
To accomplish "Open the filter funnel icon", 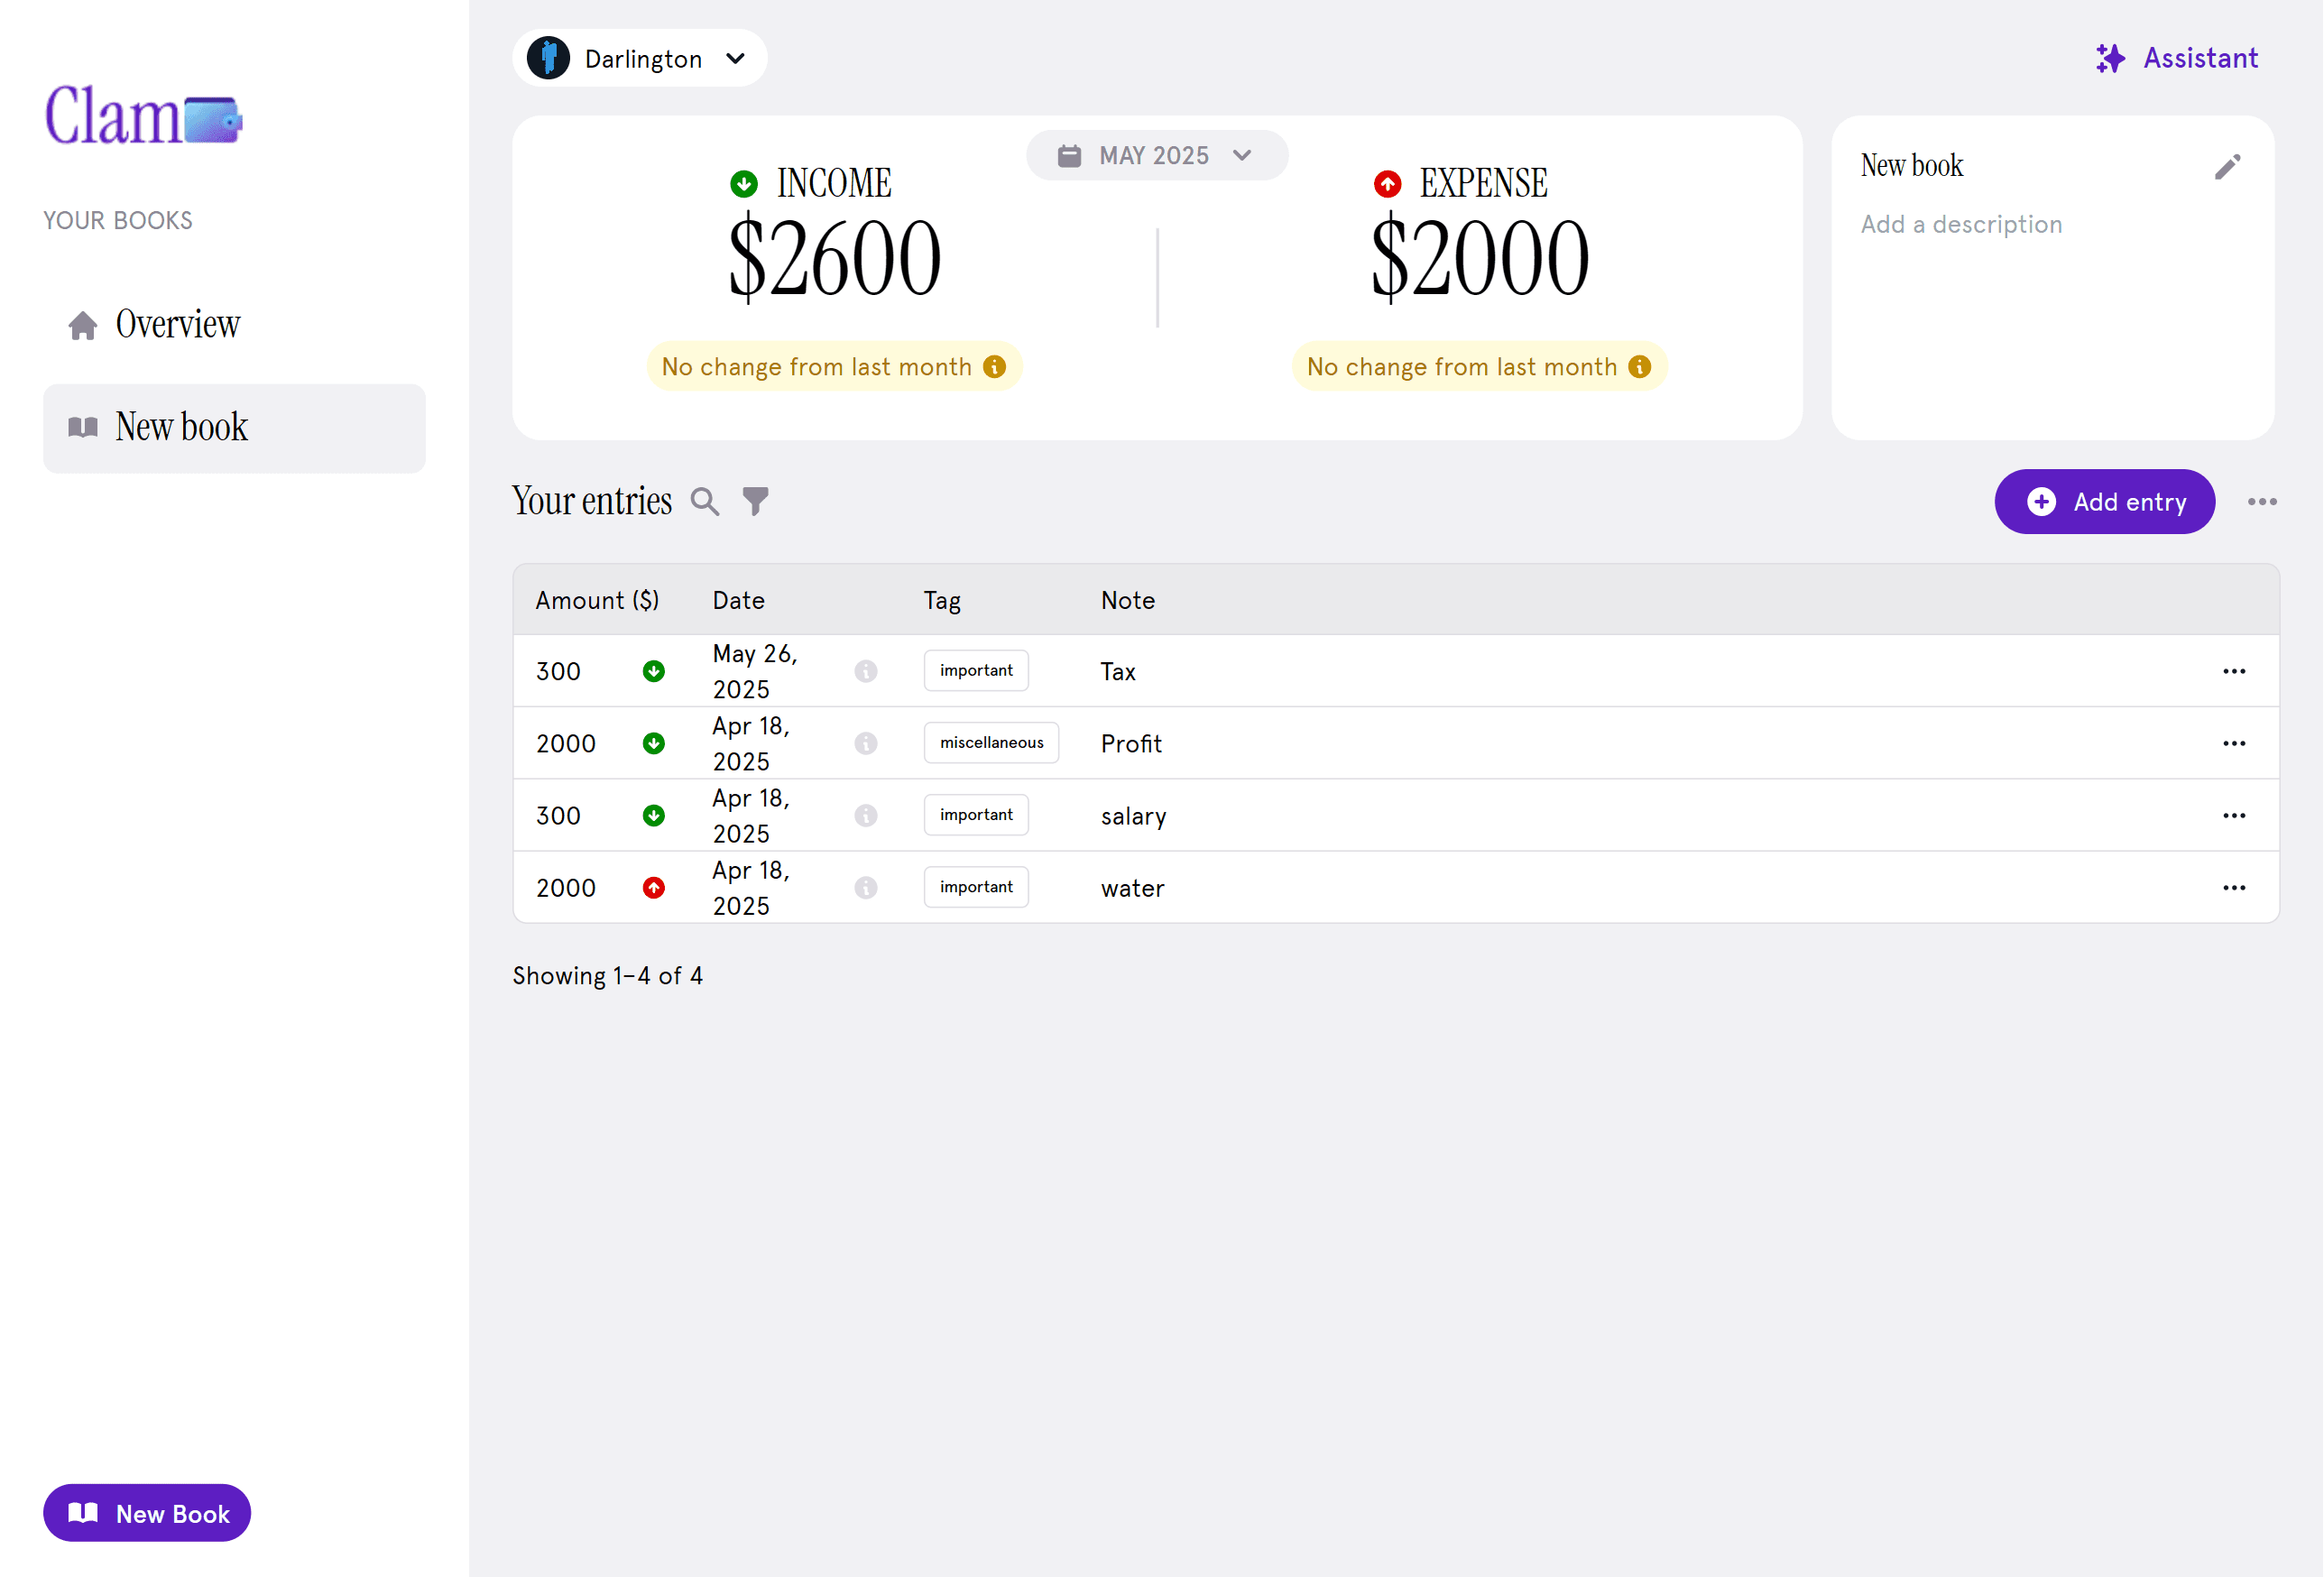I will (756, 501).
